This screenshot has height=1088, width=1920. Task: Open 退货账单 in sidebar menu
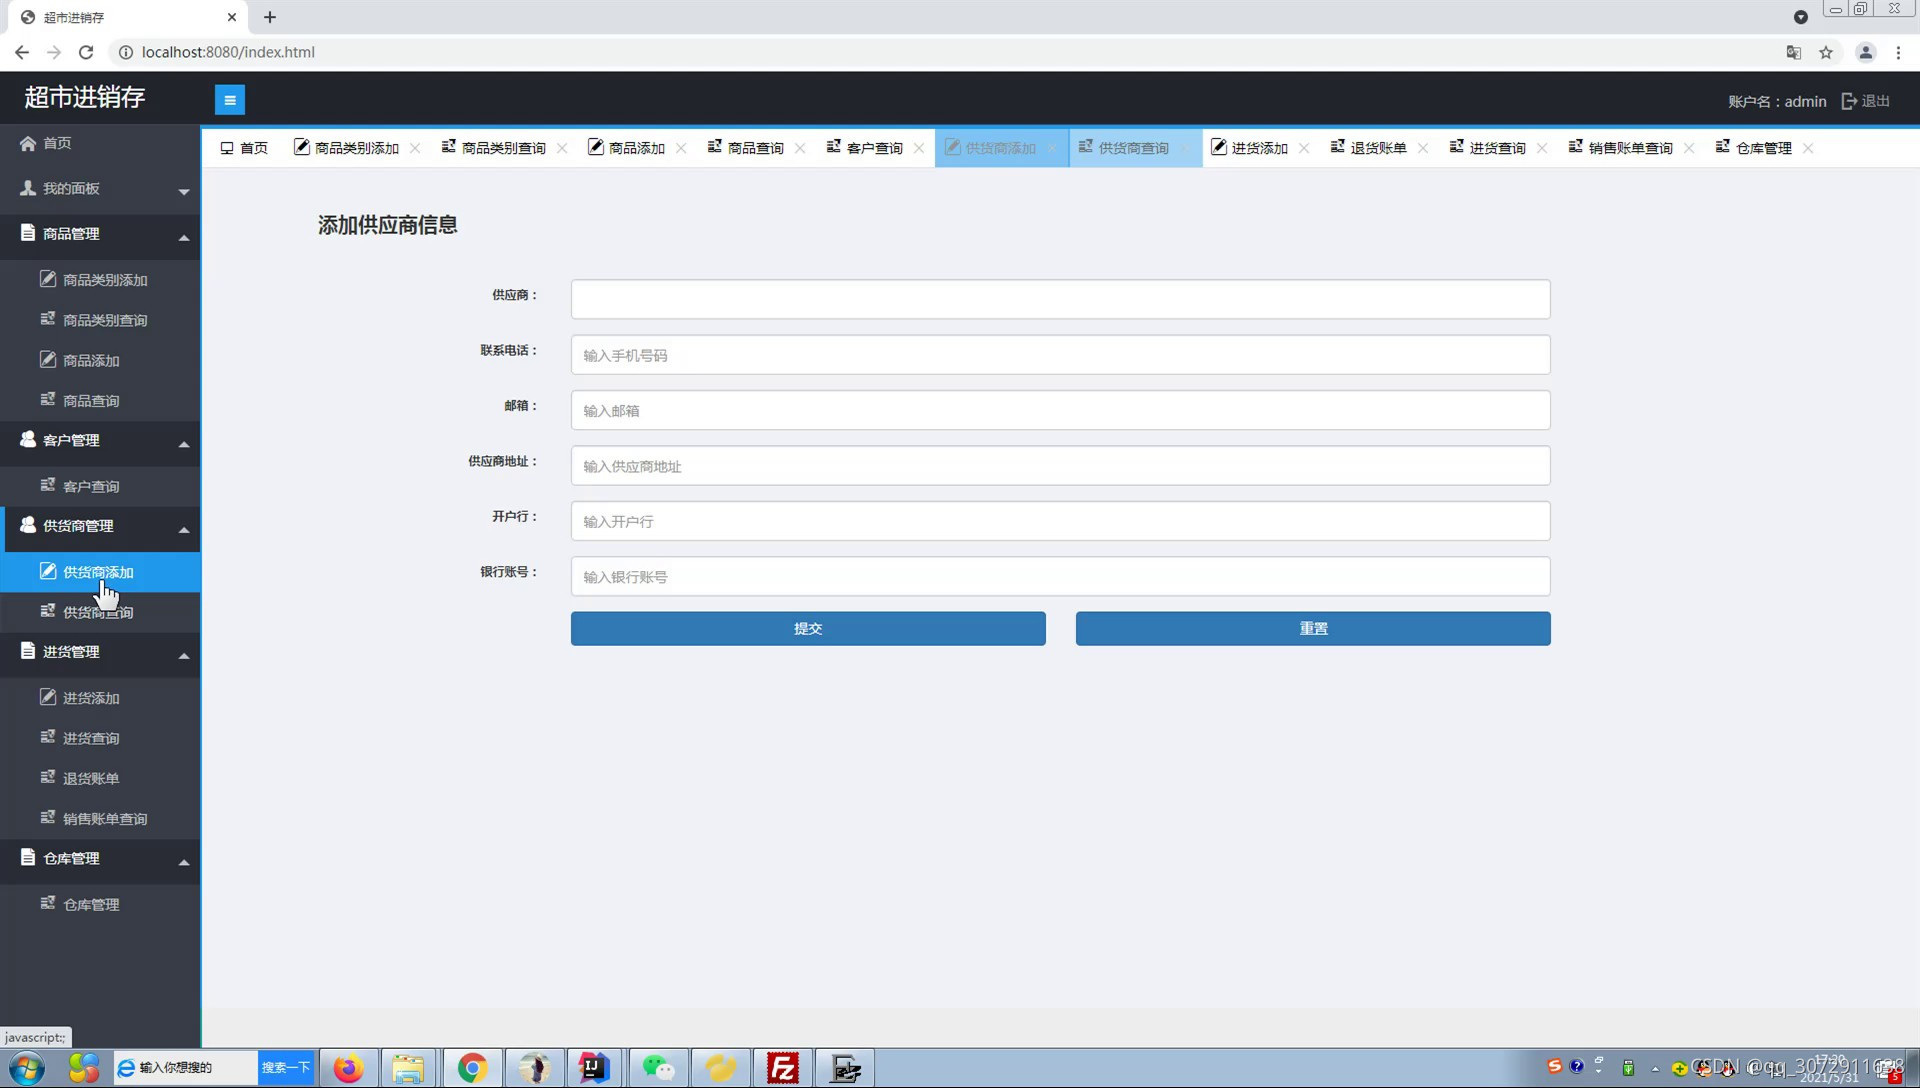point(91,779)
